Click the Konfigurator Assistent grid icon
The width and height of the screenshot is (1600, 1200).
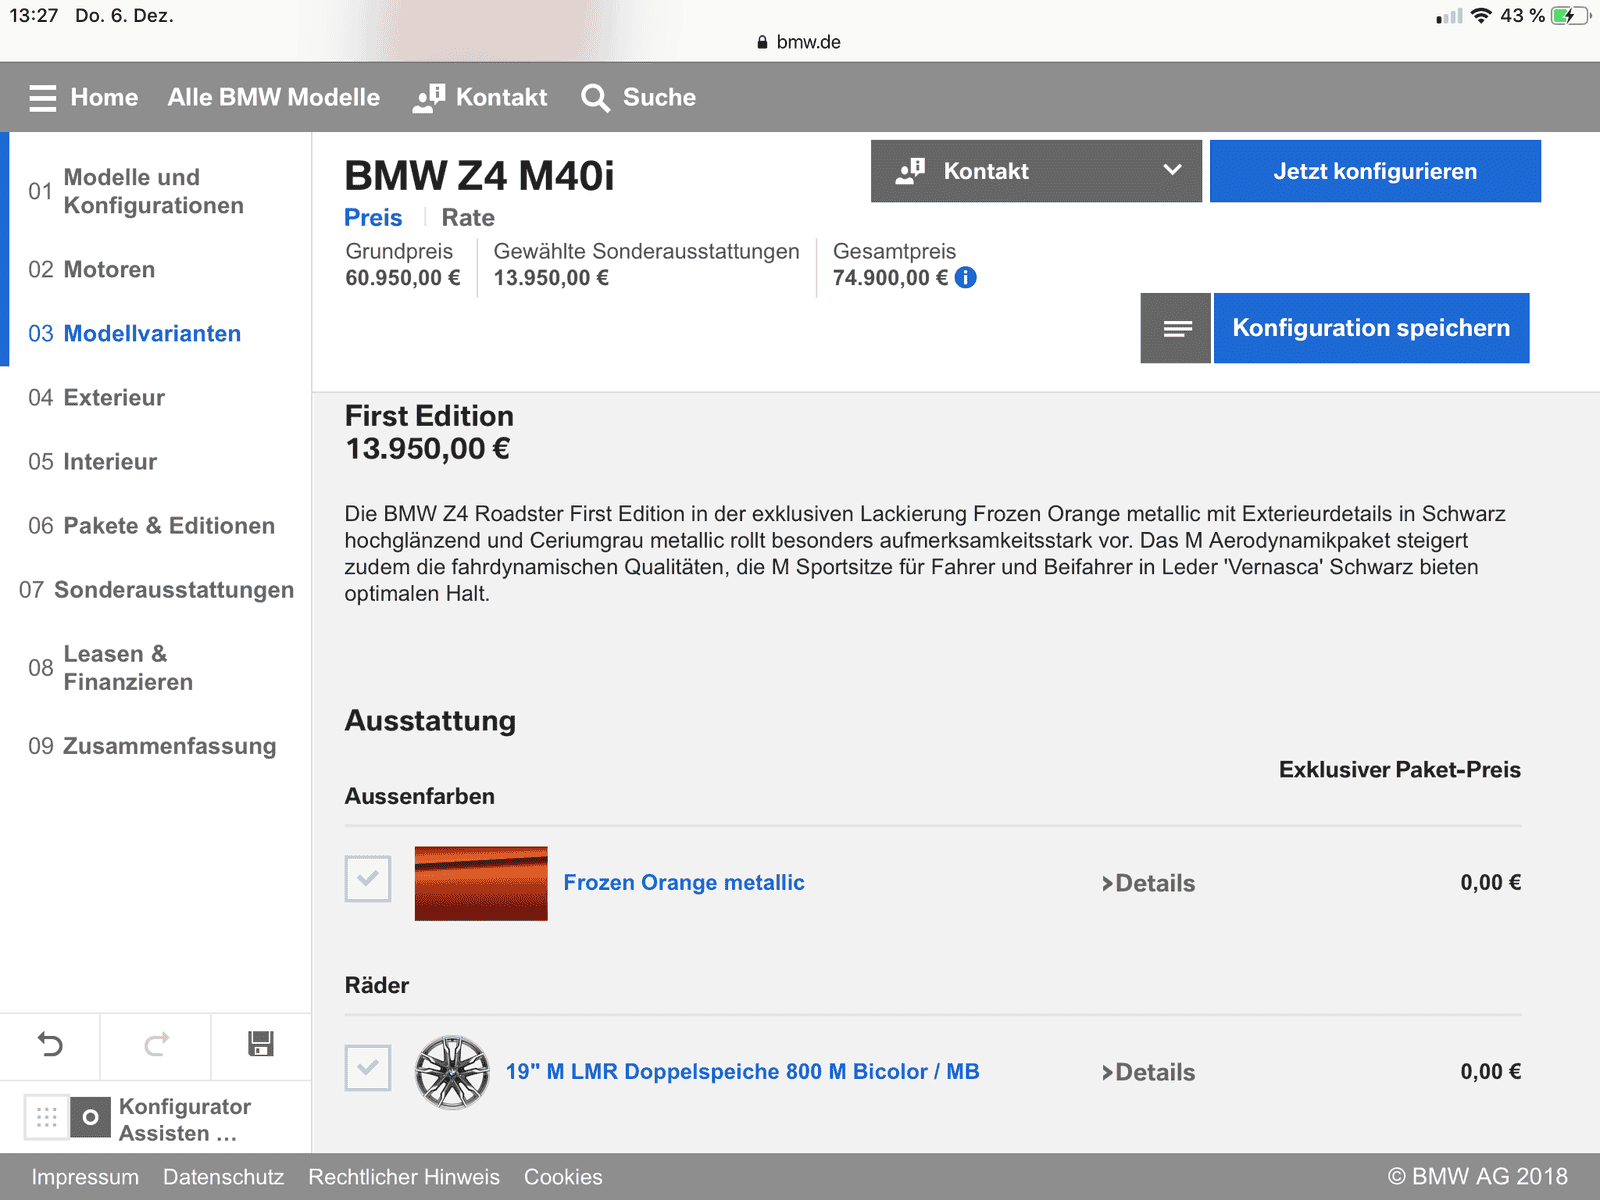tap(47, 1117)
